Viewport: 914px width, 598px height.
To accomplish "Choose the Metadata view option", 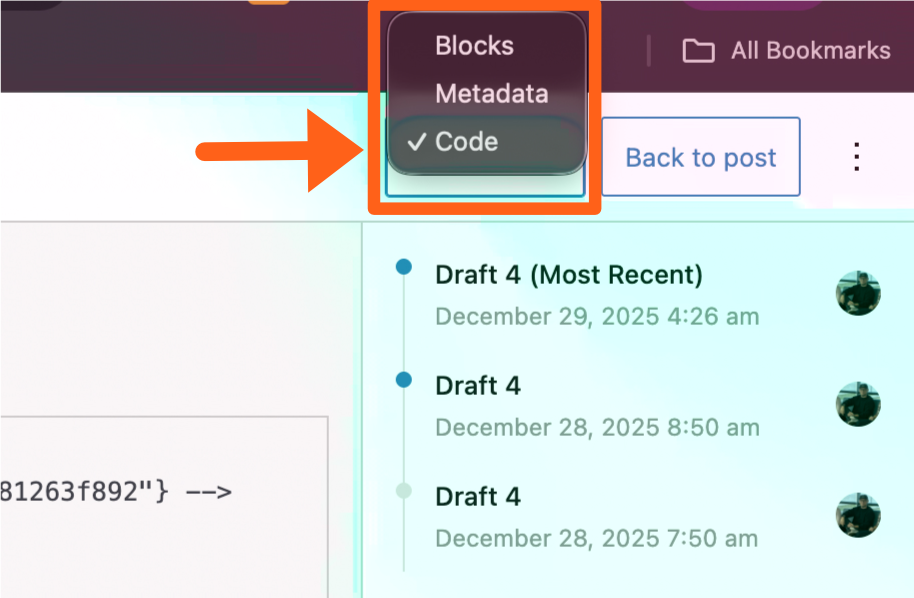I will click(x=491, y=94).
